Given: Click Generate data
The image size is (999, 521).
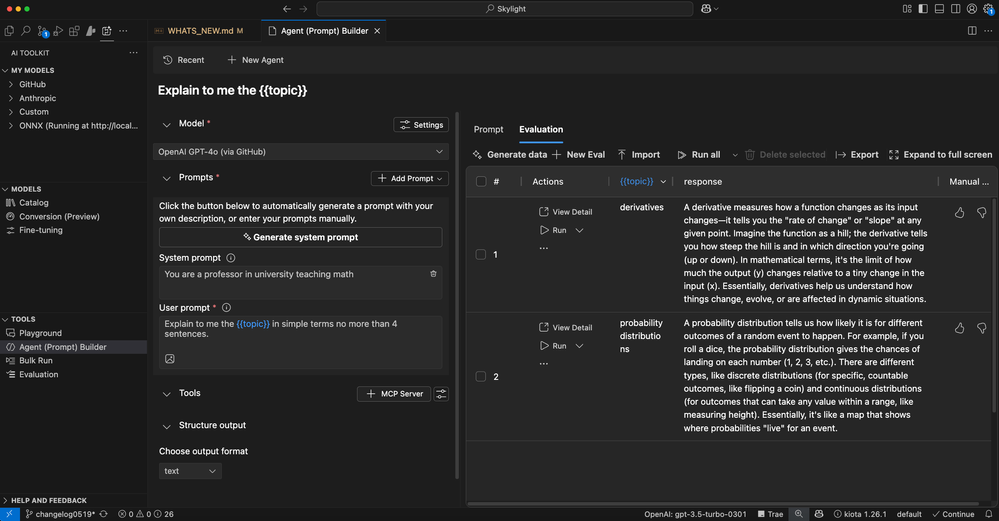Looking at the screenshot, I should click(x=510, y=155).
